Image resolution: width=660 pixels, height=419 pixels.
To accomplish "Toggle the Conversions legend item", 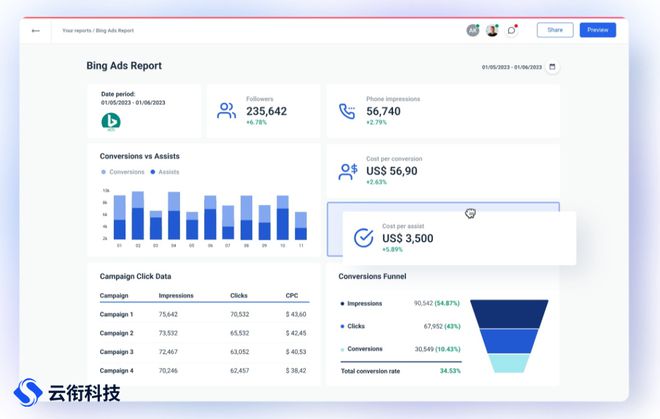I will point(123,172).
